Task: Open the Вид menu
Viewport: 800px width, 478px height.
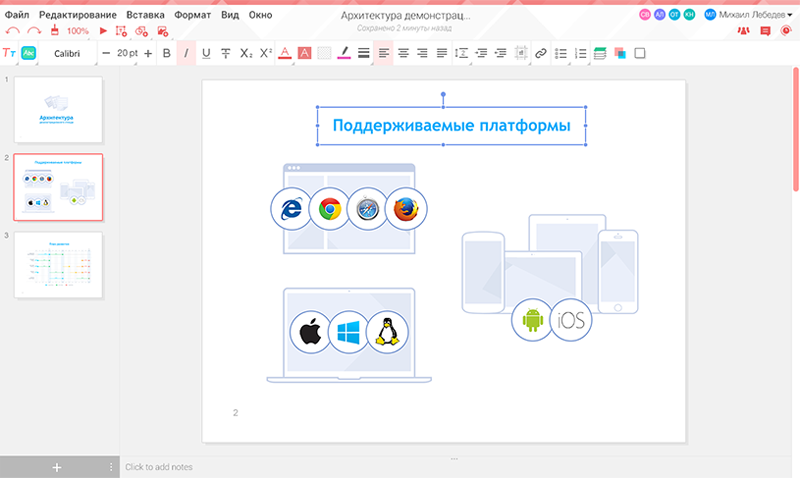Action: click(x=230, y=15)
